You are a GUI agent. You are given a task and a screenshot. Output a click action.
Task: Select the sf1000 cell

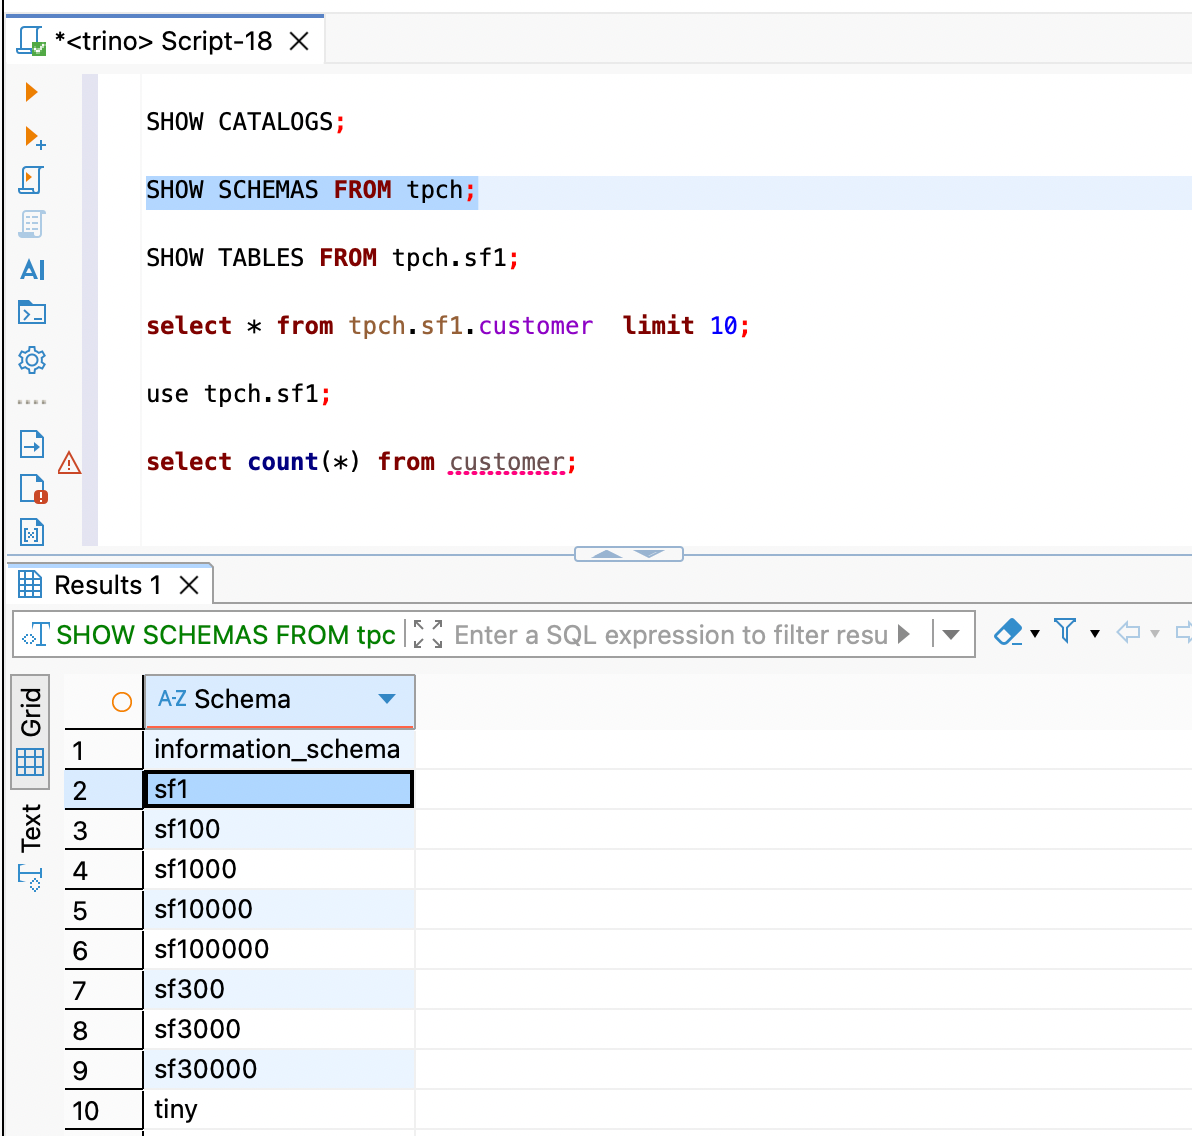tap(279, 869)
